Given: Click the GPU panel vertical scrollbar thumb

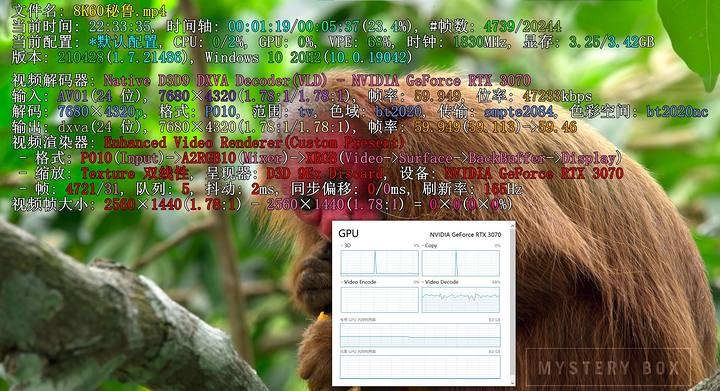Looking at the screenshot, I should 512,303.
